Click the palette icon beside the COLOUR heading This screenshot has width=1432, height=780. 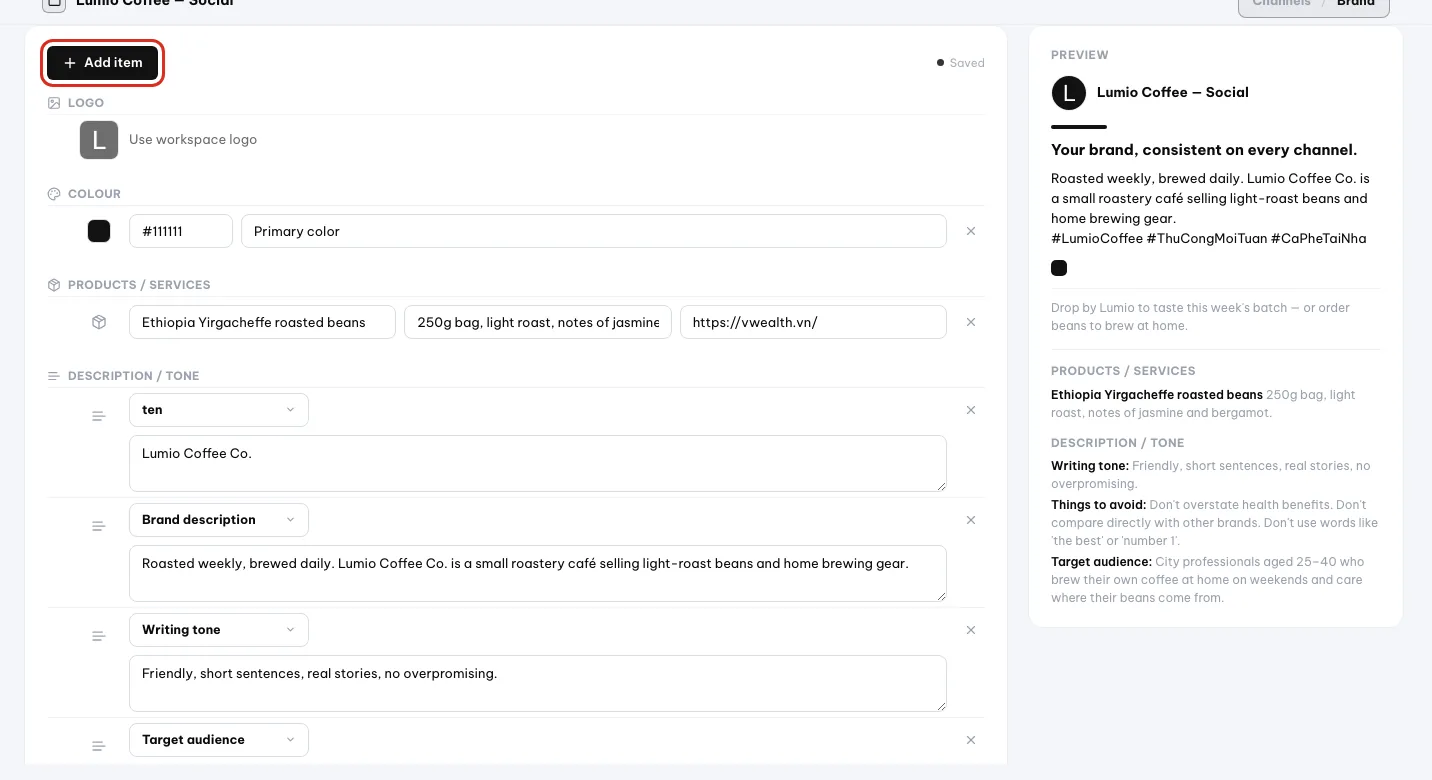pyautogui.click(x=54, y=194)
